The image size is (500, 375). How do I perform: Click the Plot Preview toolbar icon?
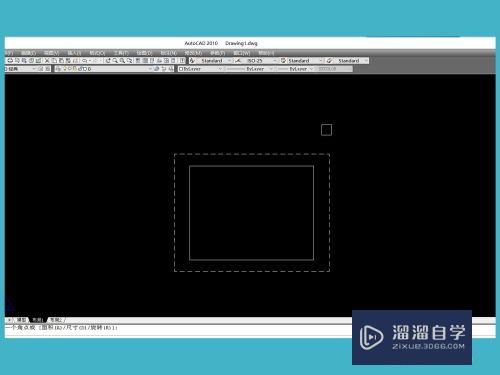(17, 61)
